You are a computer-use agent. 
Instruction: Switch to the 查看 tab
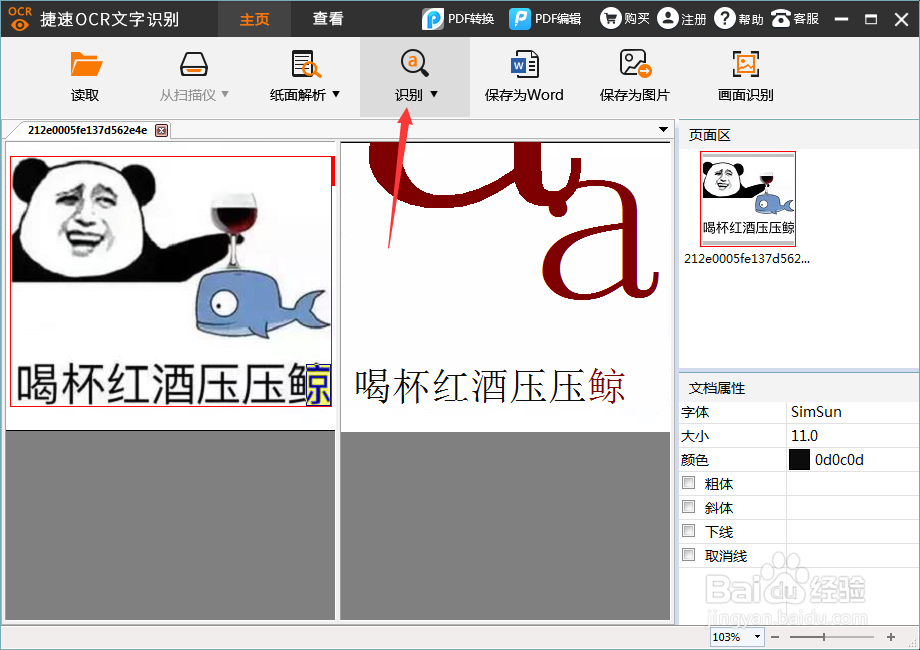coord(327,19)
